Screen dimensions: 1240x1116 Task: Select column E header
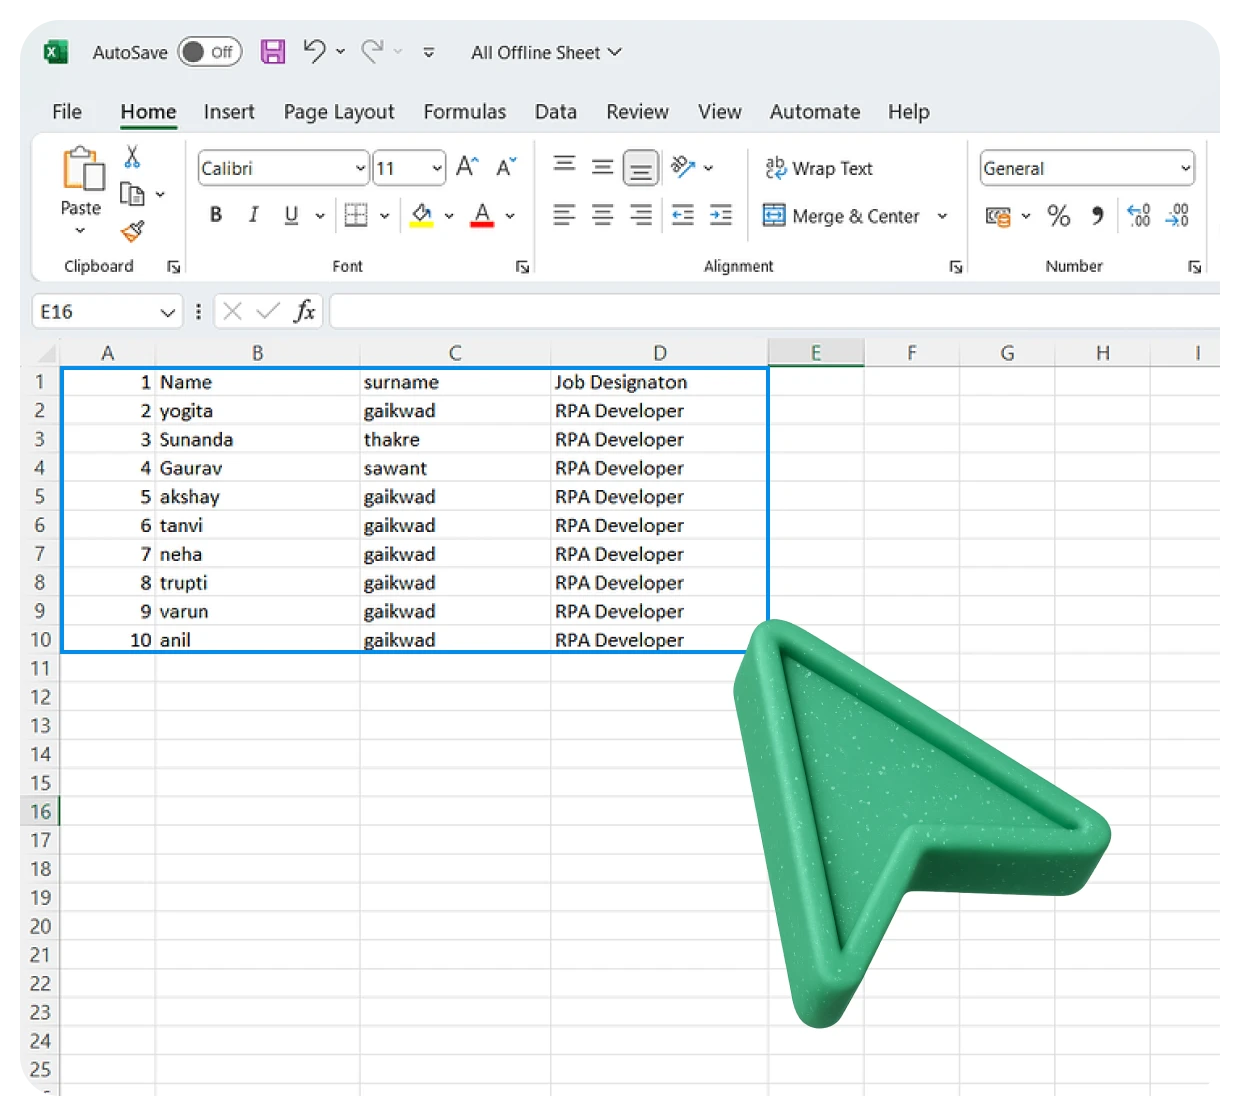click(815, 353)
